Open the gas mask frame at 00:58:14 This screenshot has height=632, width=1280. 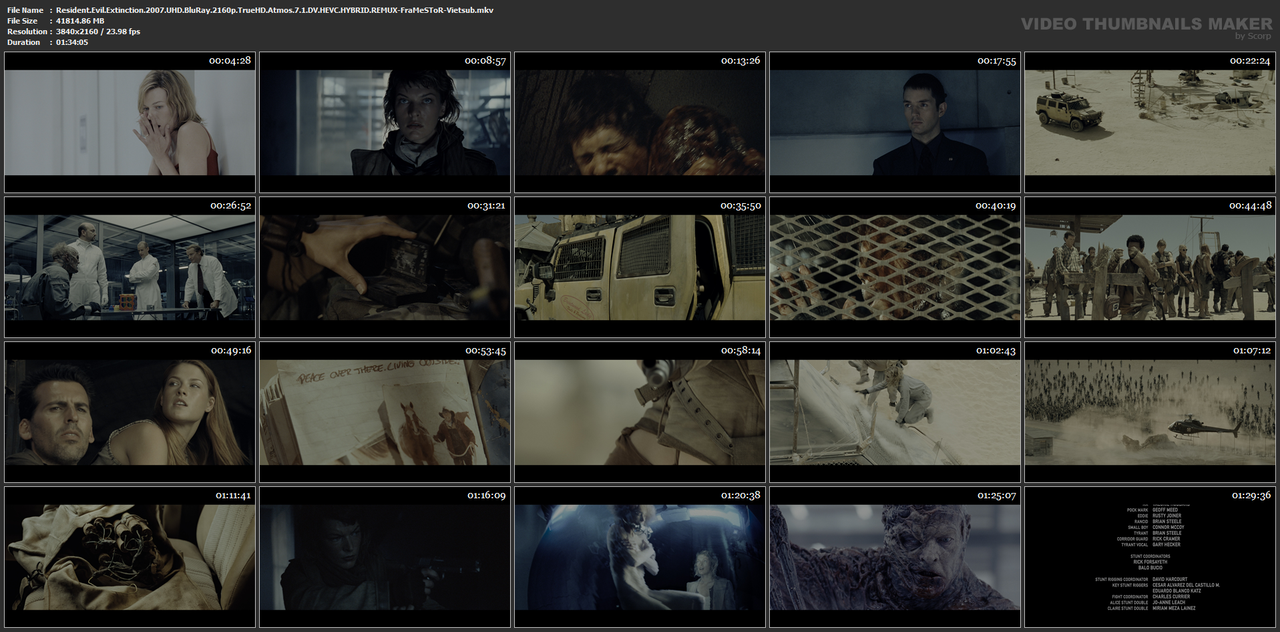tap(640, 412)
